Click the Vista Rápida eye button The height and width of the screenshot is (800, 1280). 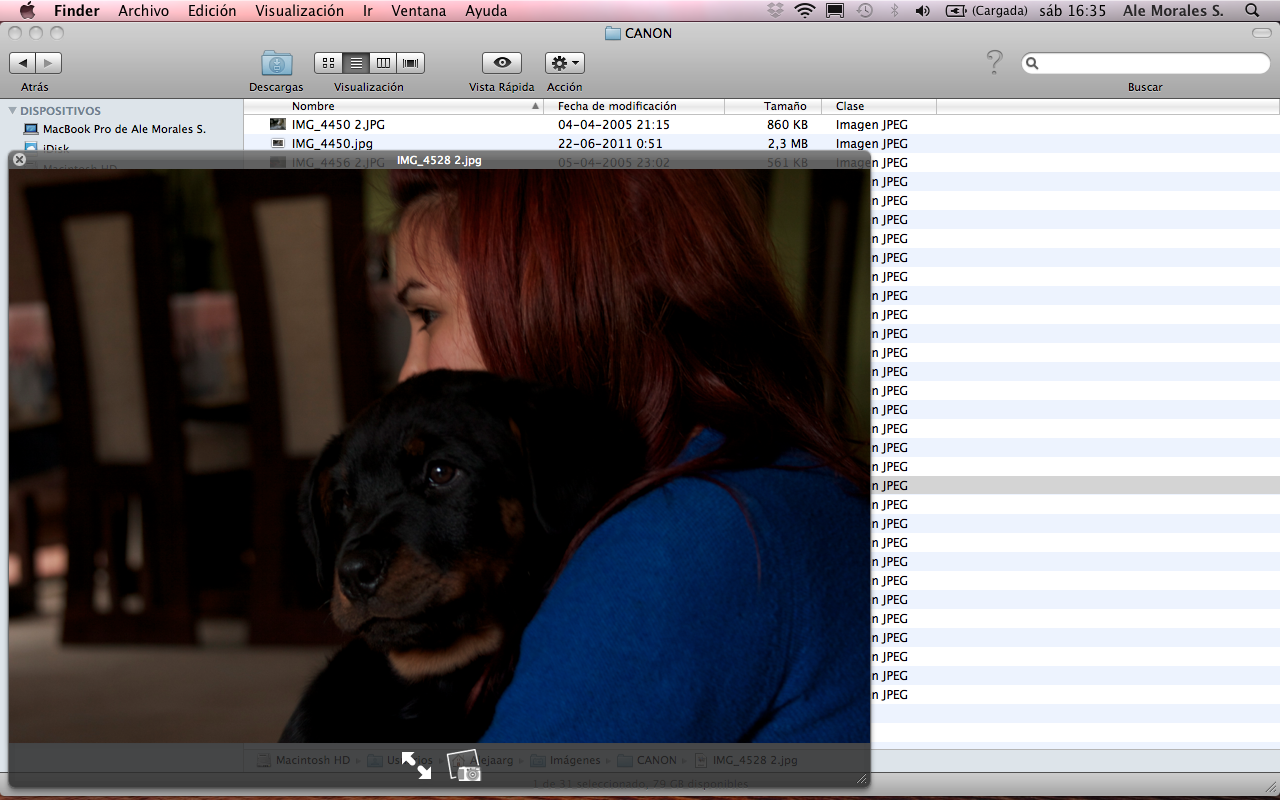tap(502, 63)
